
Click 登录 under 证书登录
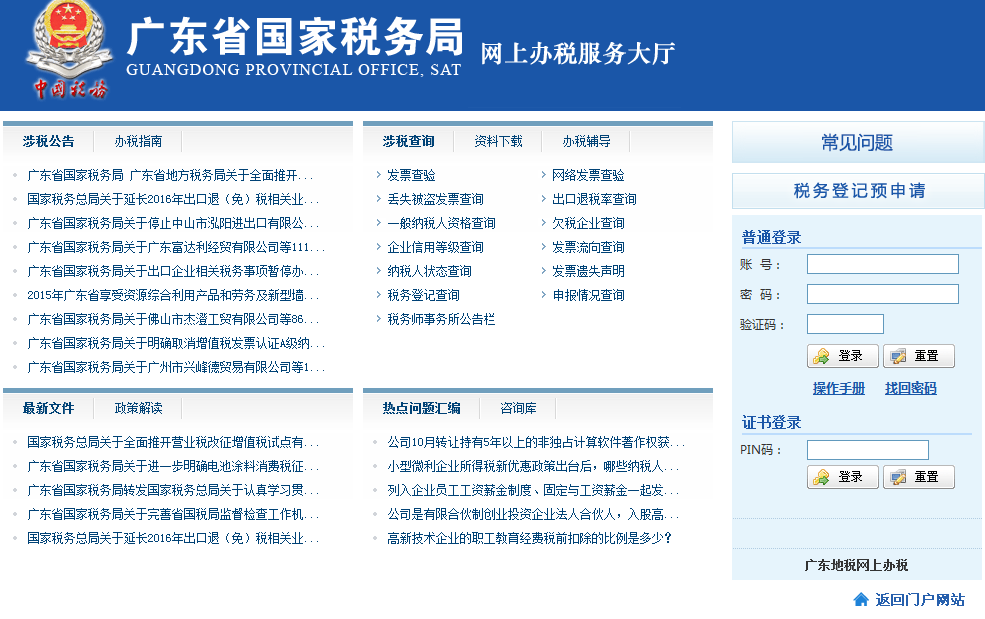(x=843, y=477)
